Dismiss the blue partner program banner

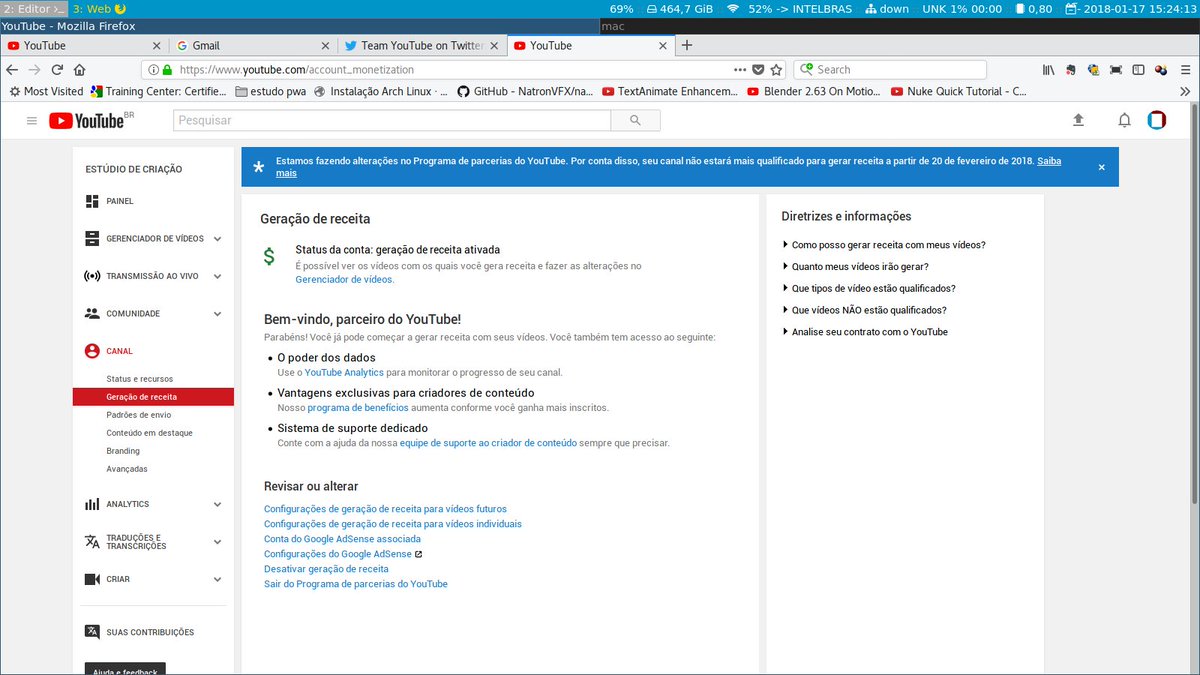tap(1102, 167)
